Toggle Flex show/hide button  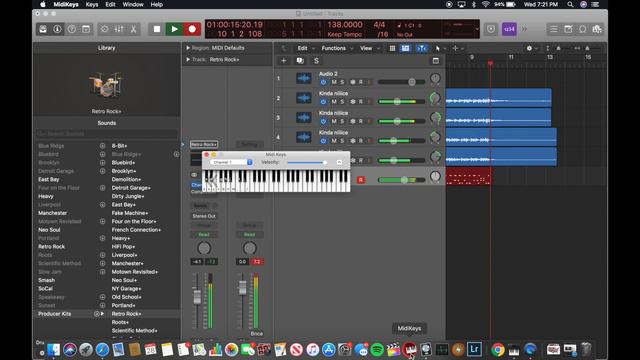click(x=421, y=48)
